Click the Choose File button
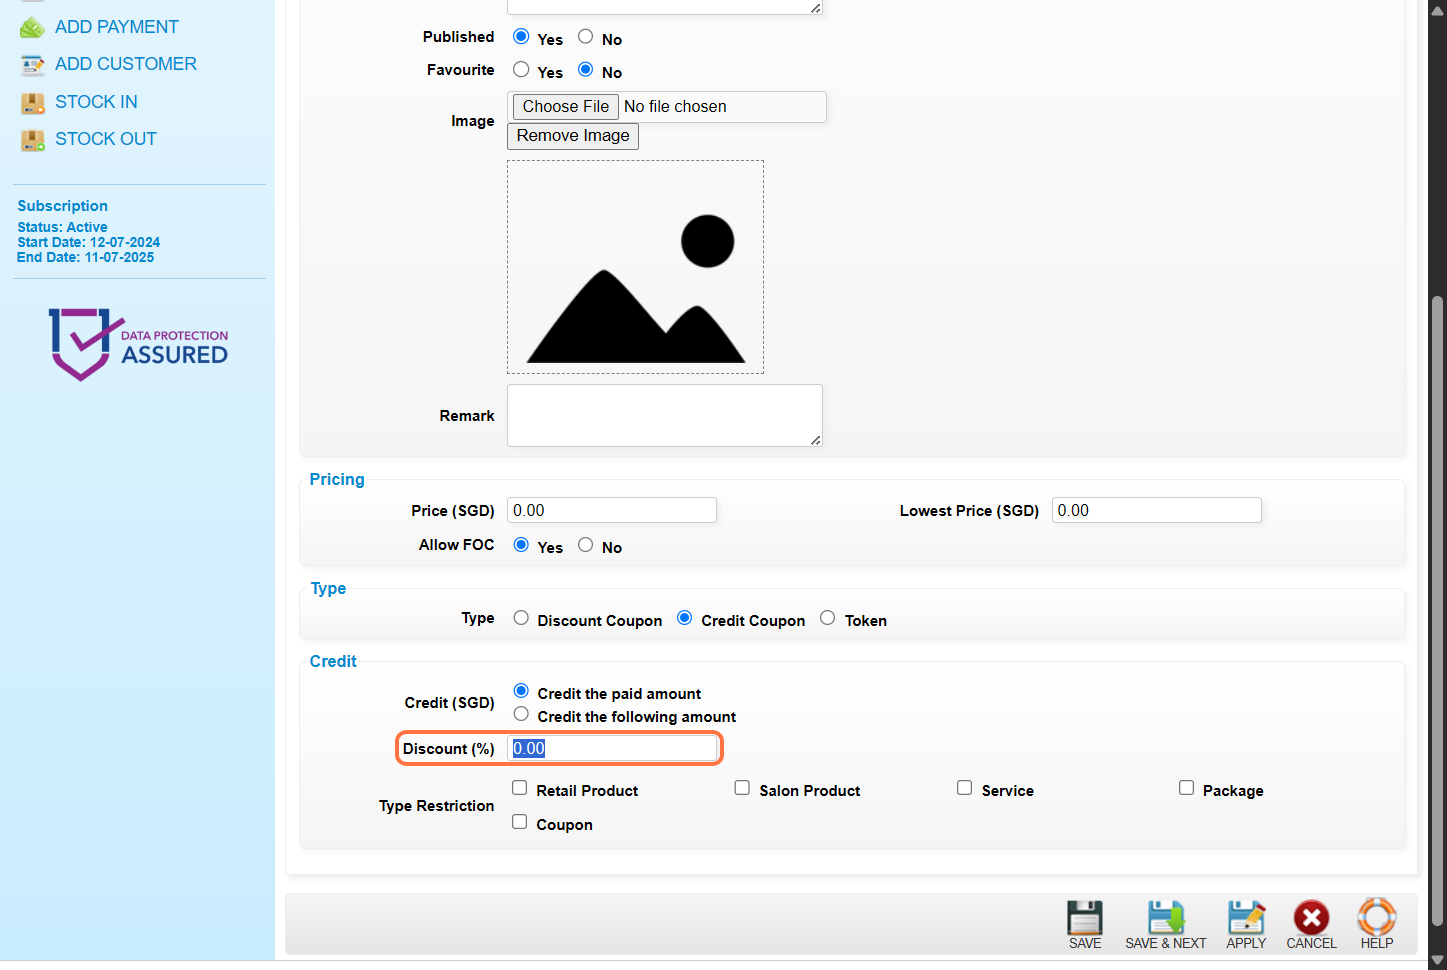Image resolution: width=1447 pixels, height=970 pixels. (x=565, y=107)
